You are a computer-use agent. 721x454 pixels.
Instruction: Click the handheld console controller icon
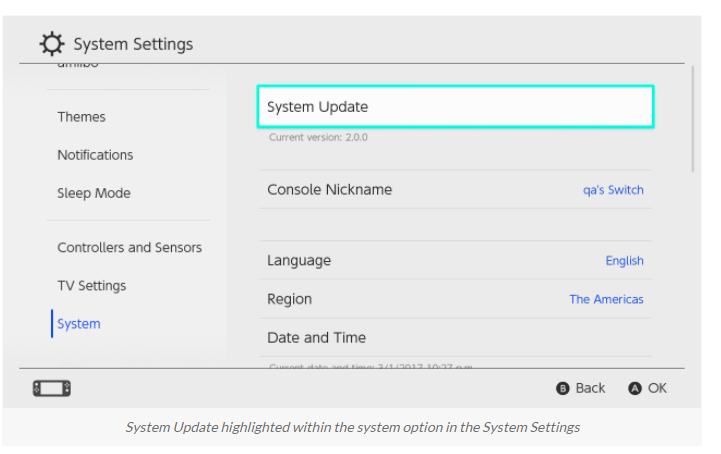tap(52, 388)
